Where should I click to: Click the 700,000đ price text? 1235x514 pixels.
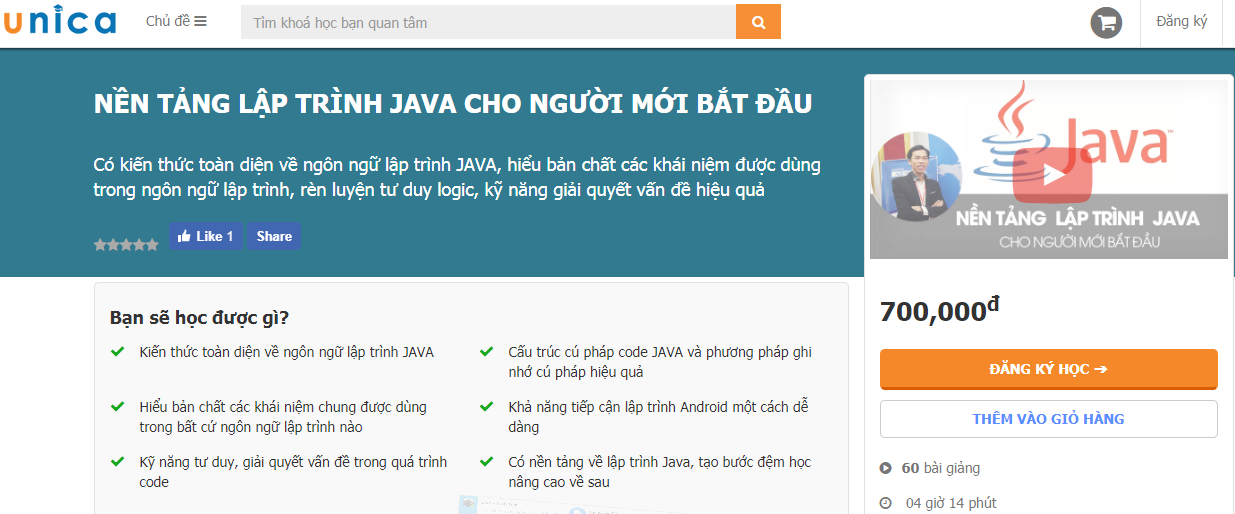tap(939, 310)
